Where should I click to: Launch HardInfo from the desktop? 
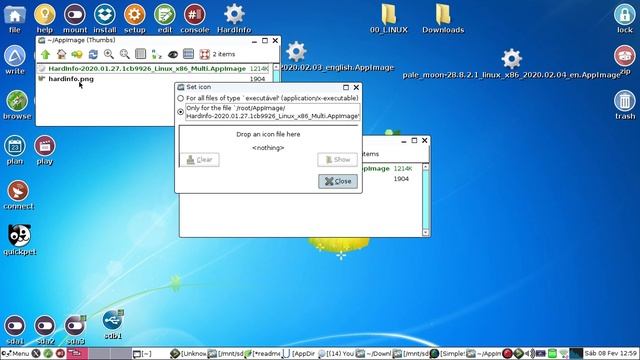pyautogui.click(x=234, y=18)
